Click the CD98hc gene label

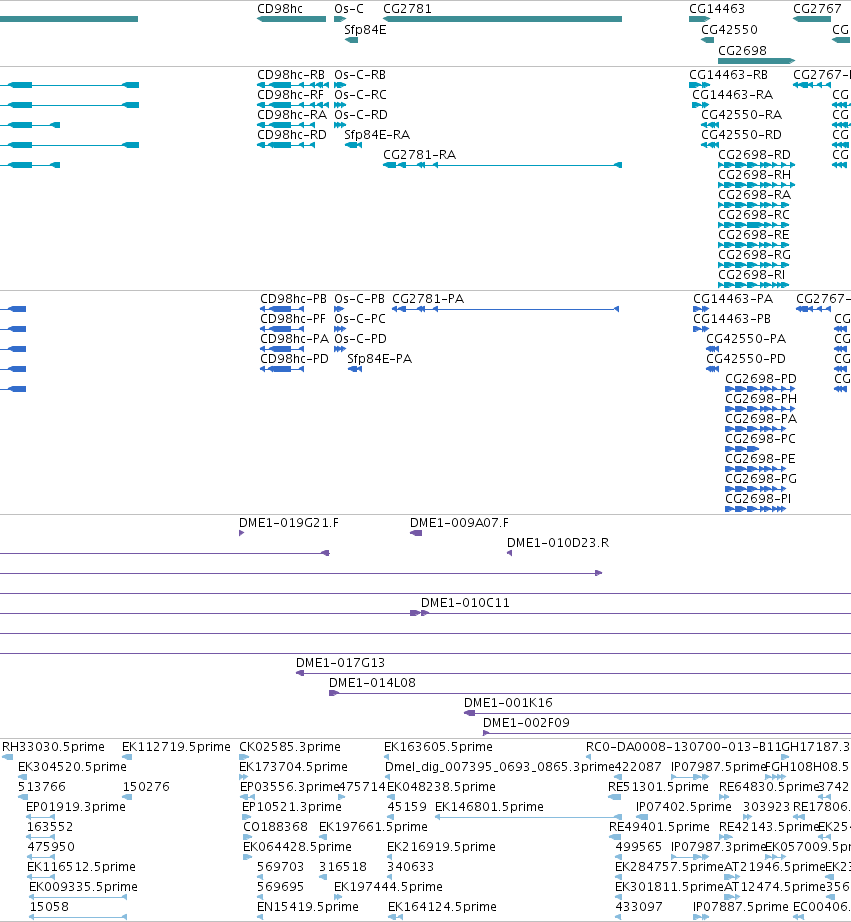[280, 9]
